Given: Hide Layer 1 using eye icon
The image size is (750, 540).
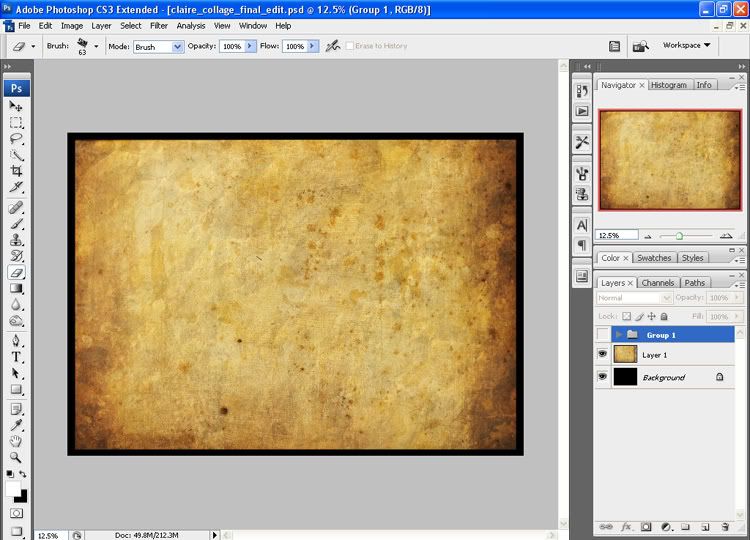Looking at the screenshot, I should [x=603, y=354].
